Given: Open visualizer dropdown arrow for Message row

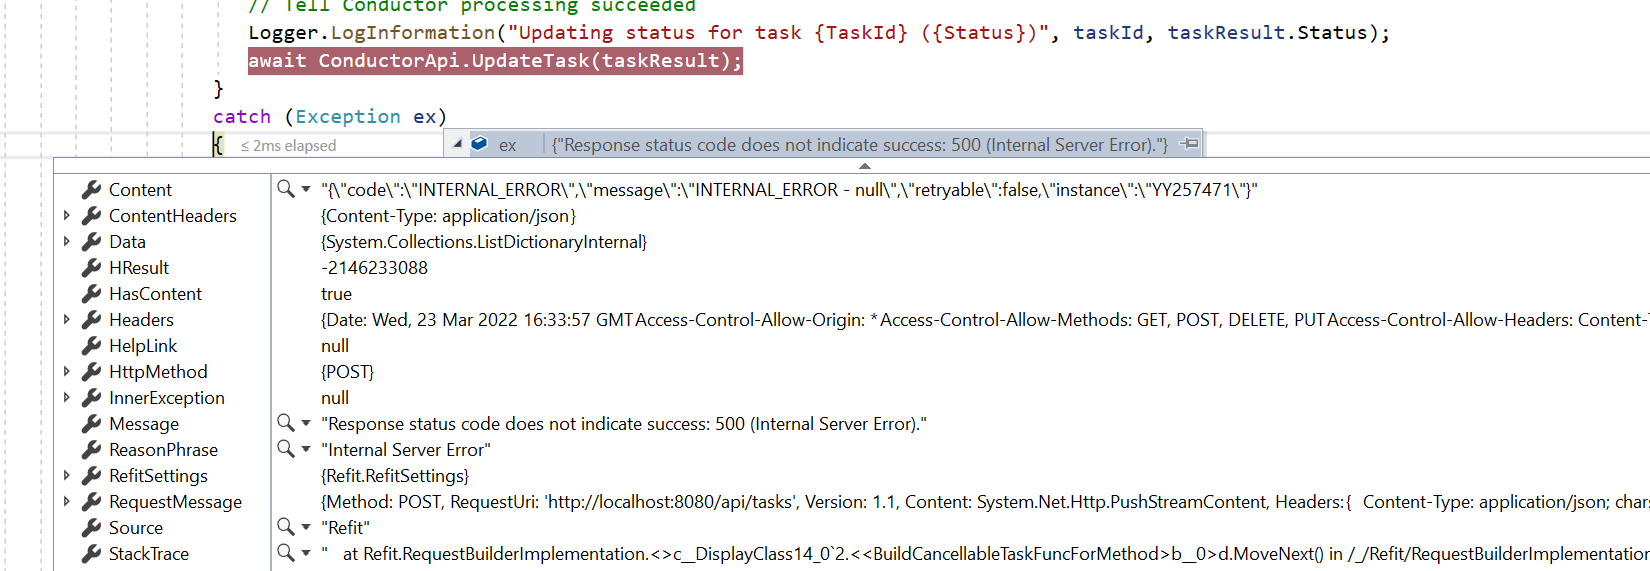Looking at the screenshot, I should pos(306,423).
